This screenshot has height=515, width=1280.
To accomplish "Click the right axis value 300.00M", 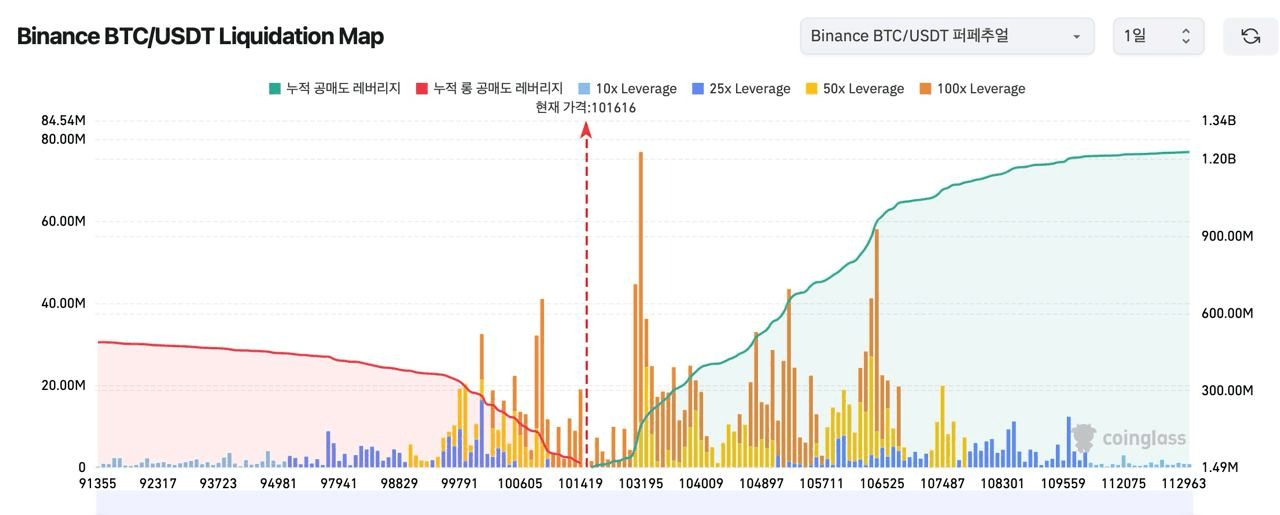I will click(1227, 390).
